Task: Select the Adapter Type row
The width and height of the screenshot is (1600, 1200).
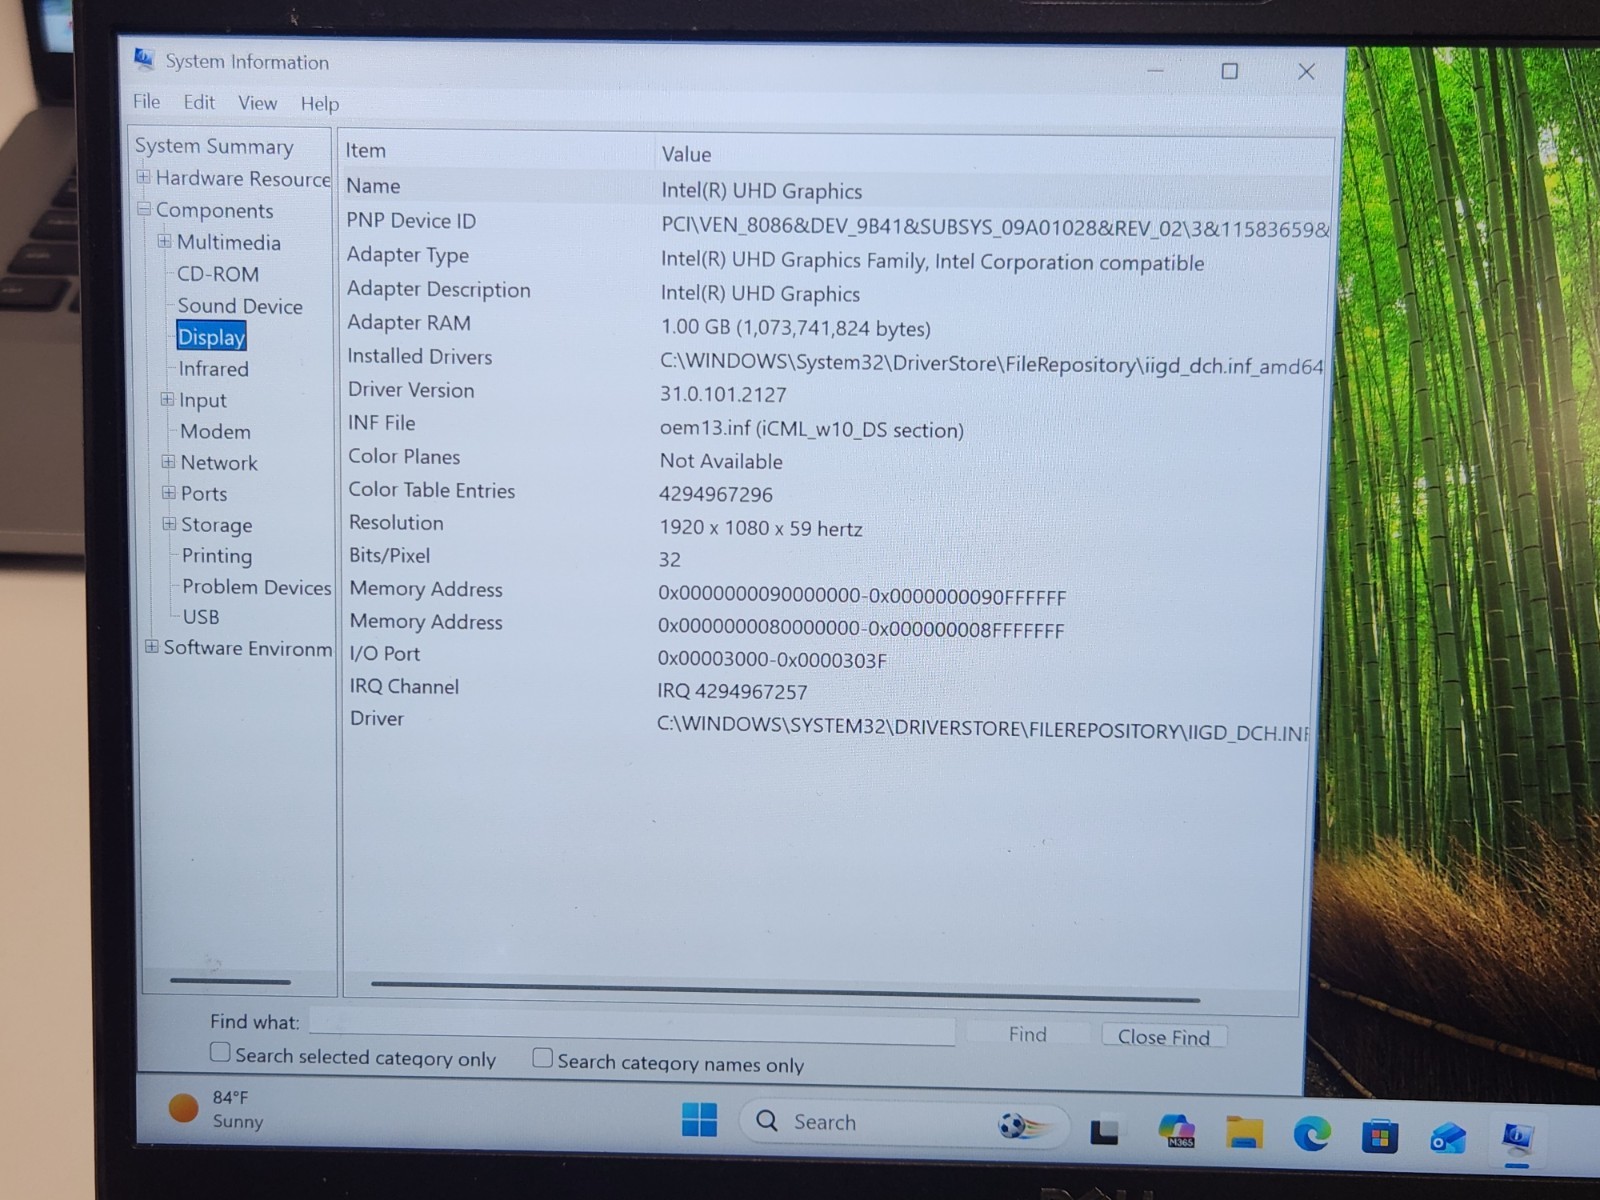Action: (836, 257)
